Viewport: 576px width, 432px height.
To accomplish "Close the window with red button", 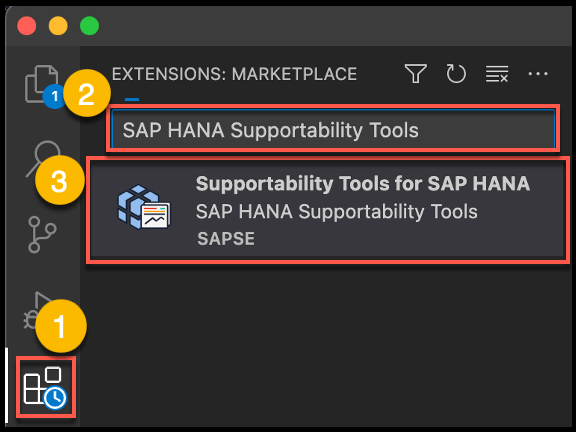I will pos(26,26).
